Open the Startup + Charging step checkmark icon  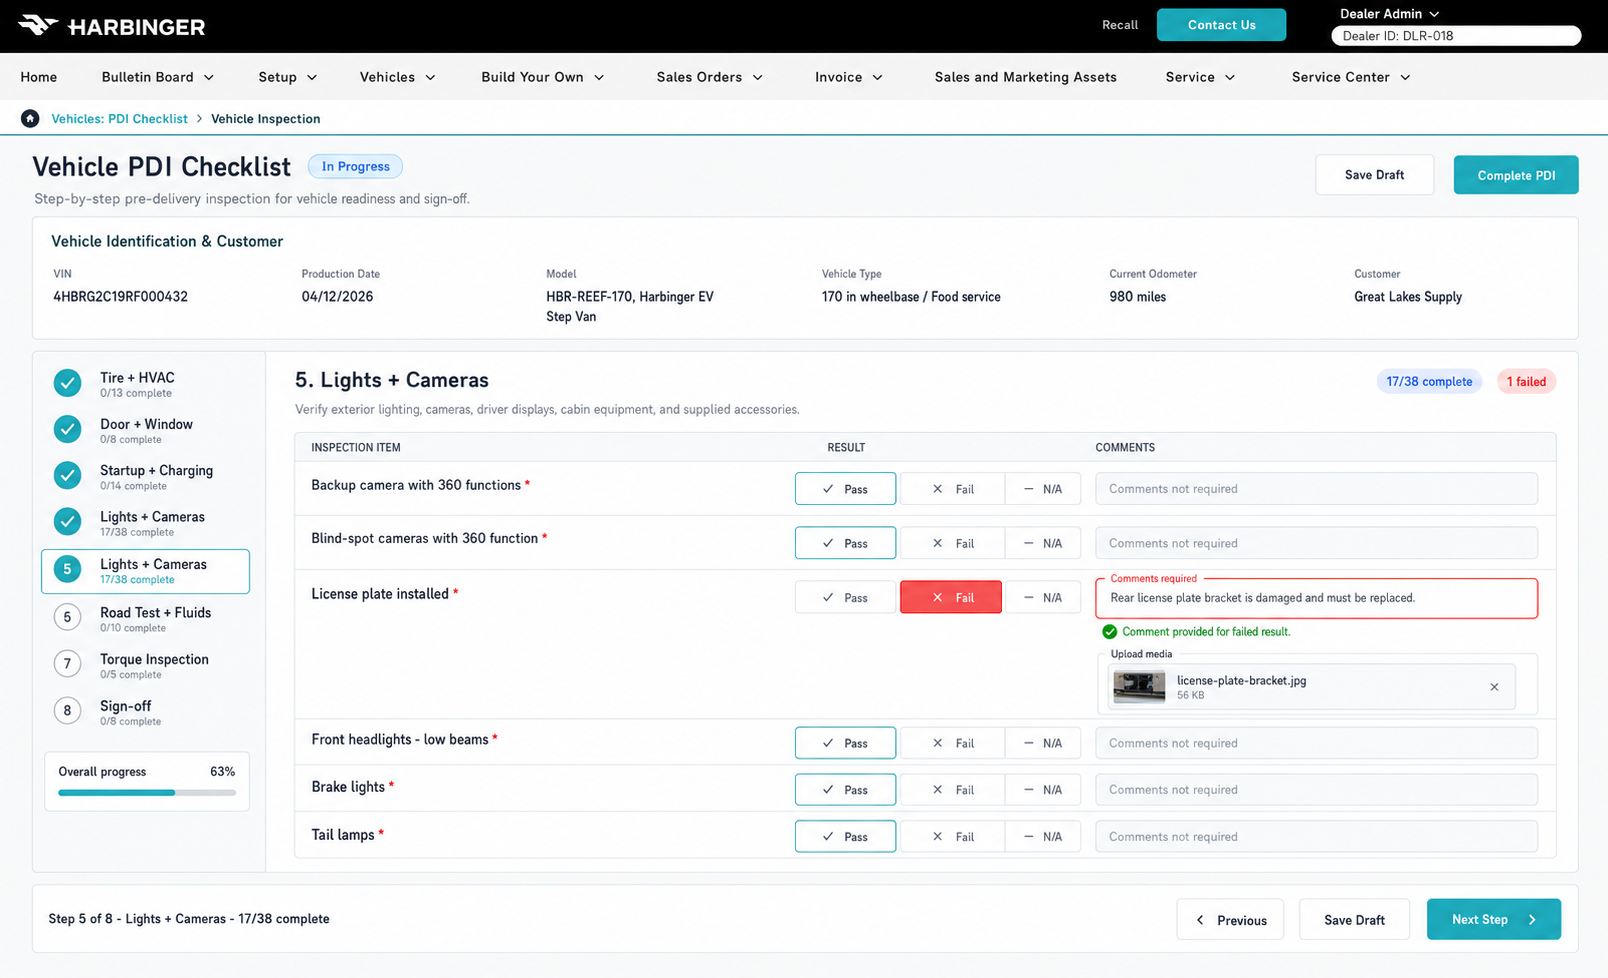tap(67, 475)
